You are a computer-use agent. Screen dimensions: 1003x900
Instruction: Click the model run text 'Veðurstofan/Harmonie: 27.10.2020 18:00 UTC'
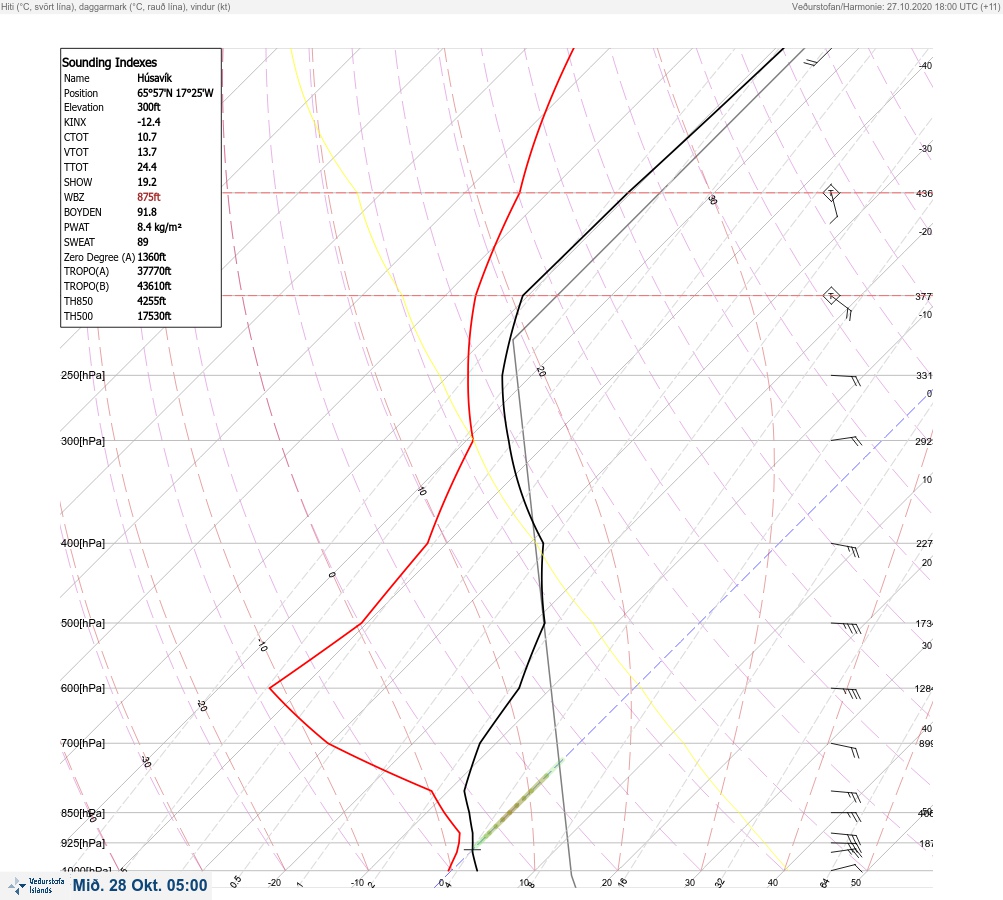tap(885, 7)
